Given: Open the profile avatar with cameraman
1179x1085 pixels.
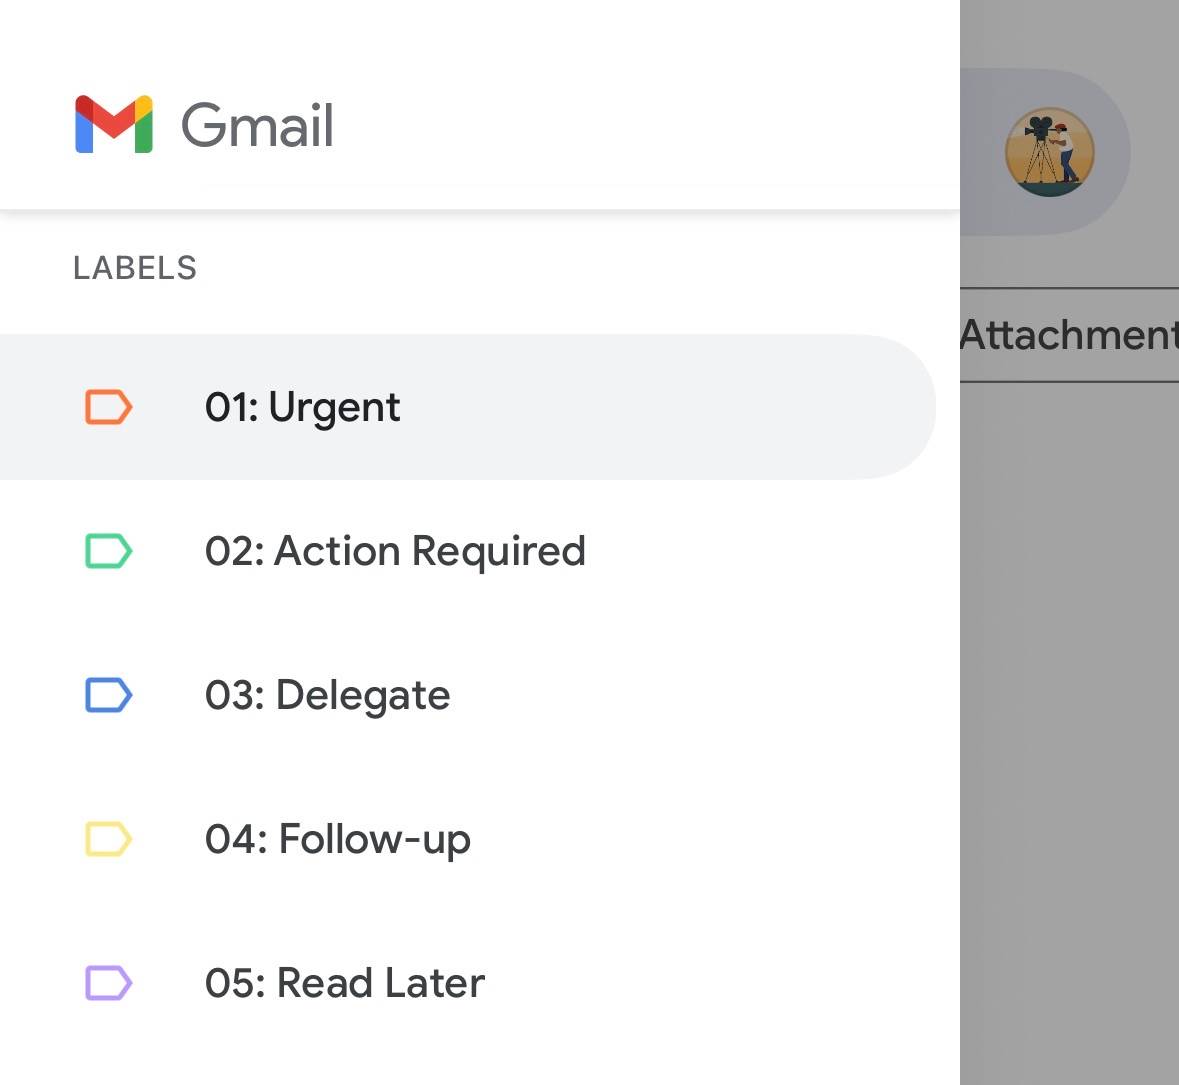Looking at the screenshot, I should (x=1050, y=152).
